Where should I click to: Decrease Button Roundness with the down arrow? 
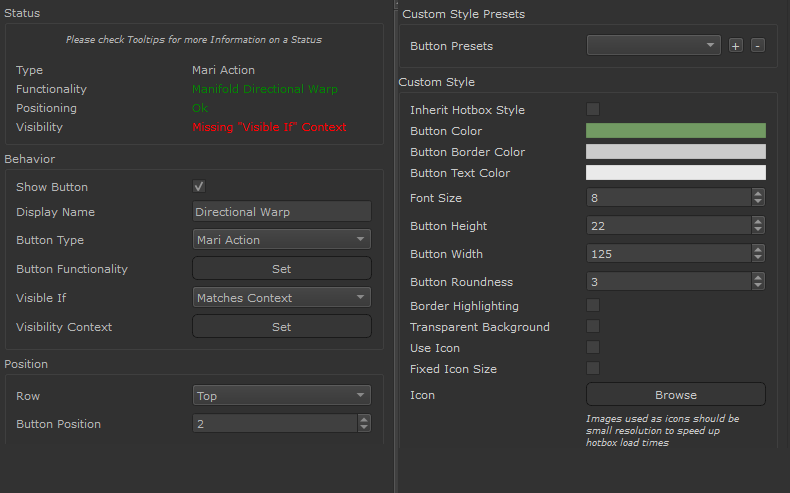[x=758, y=286]
